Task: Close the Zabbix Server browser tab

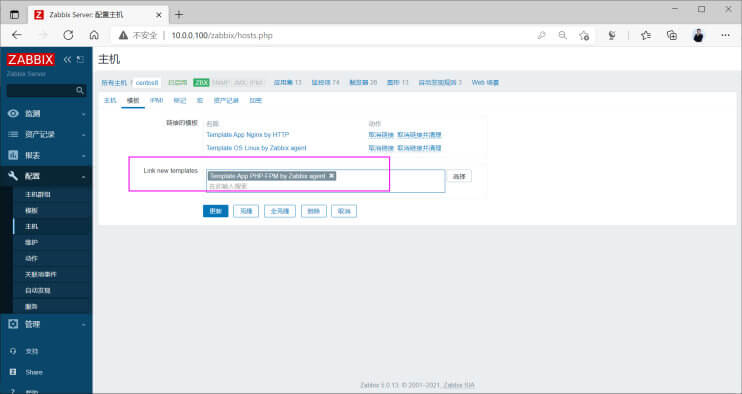Action: tap(159, 15)
